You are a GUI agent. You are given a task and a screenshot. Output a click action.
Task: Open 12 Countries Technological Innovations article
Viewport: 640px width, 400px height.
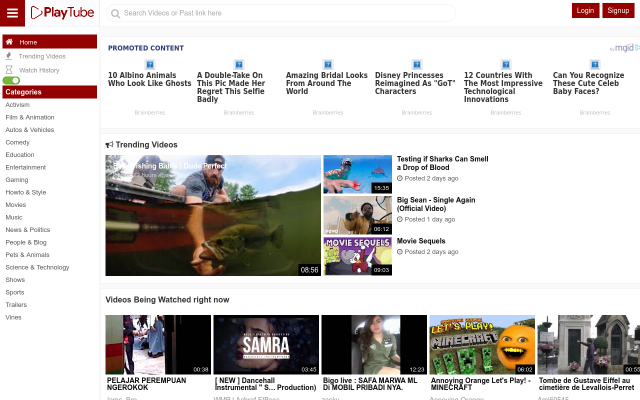click(x=503, y=87)
